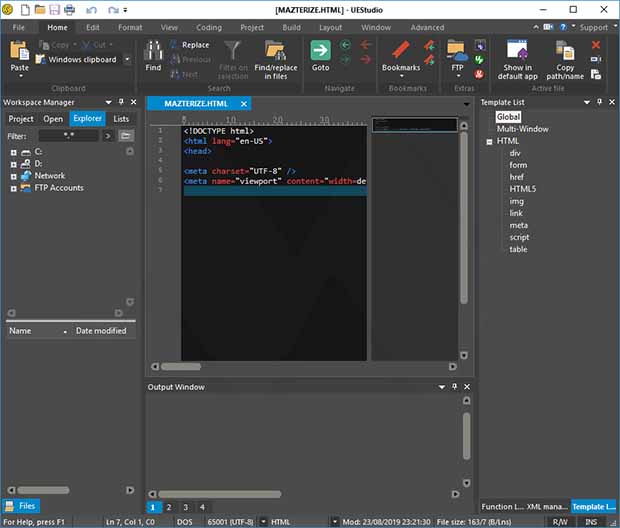Select the script template
The height and width of the screenshot is (528, 620).
(x=519, y=237)
